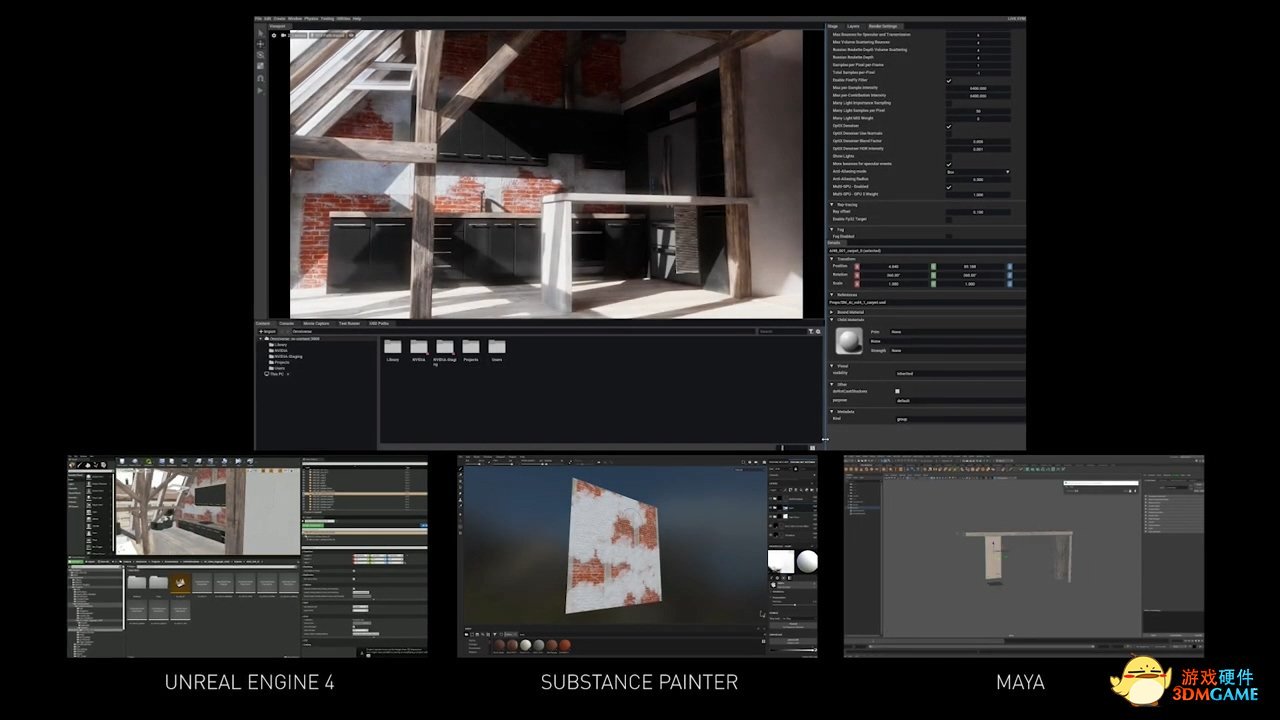Collapse the Other section in Details
The width and height of the screenshot is (1280, 720).
(831, 383)
